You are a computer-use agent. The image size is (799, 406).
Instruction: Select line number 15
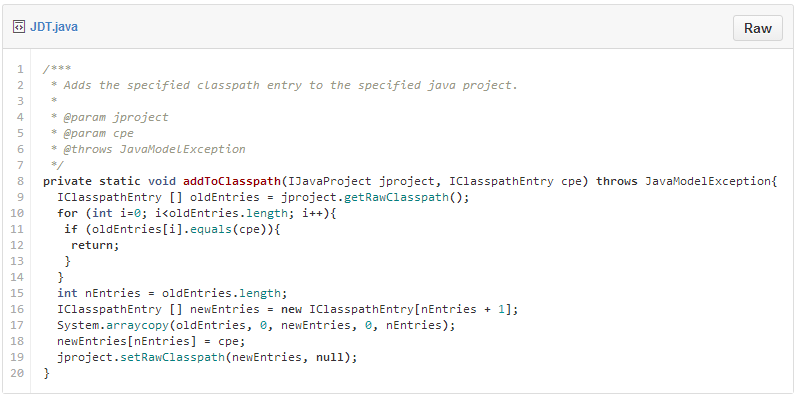[x=19, y=293]
